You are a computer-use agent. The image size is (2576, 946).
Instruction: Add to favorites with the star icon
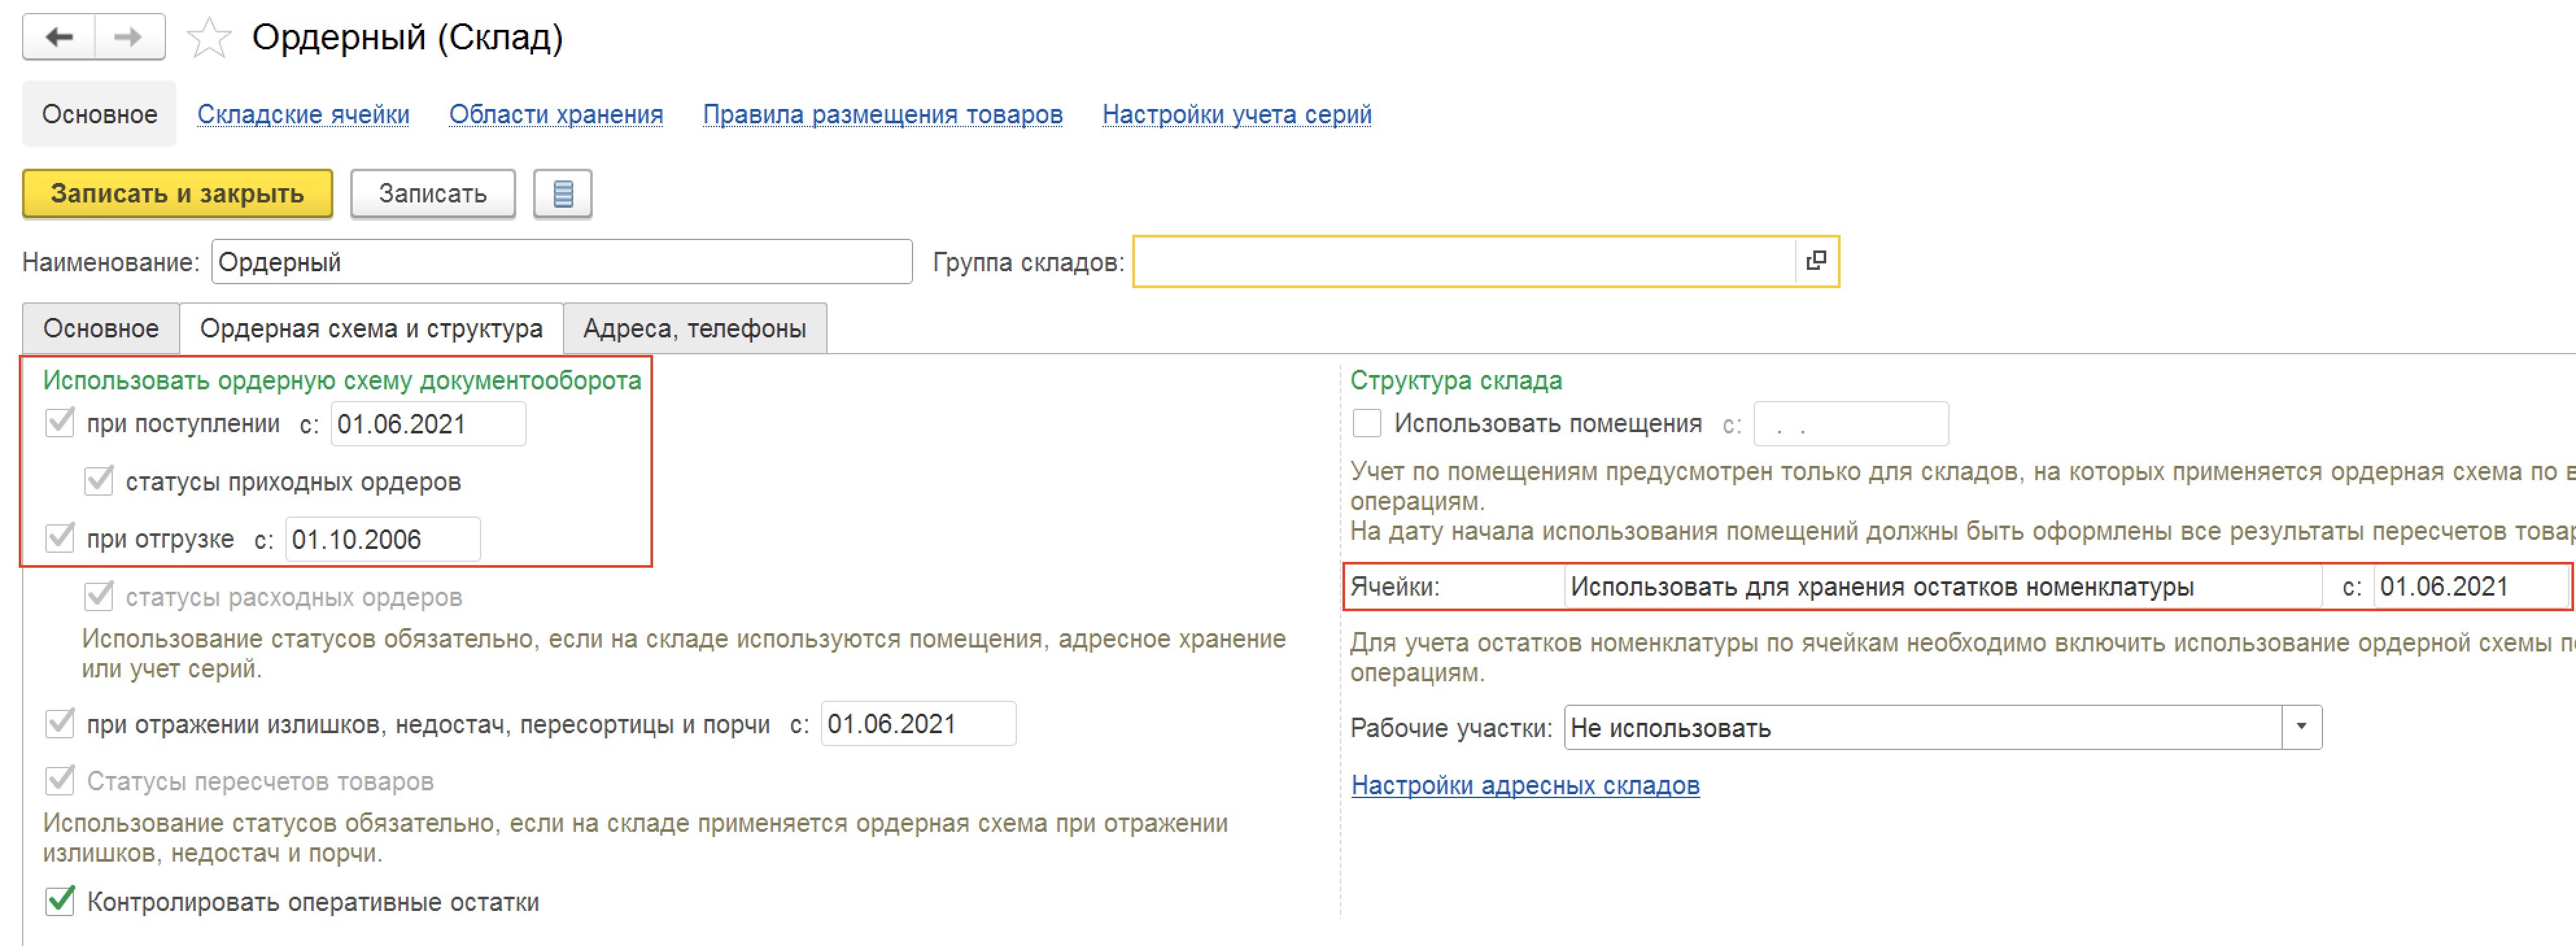209,38
